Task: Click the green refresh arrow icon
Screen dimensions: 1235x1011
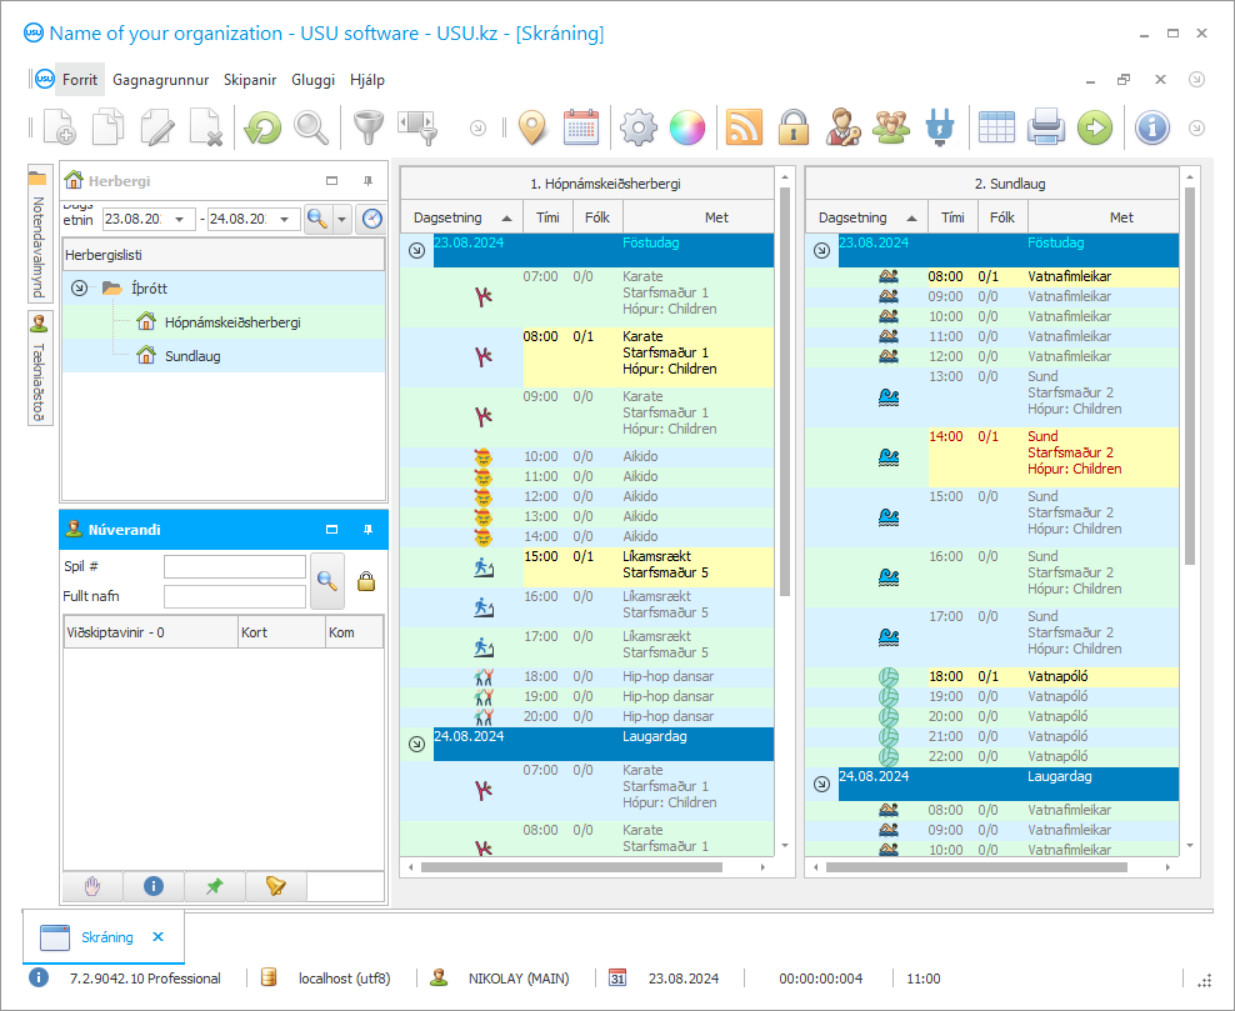Action: 262,128
